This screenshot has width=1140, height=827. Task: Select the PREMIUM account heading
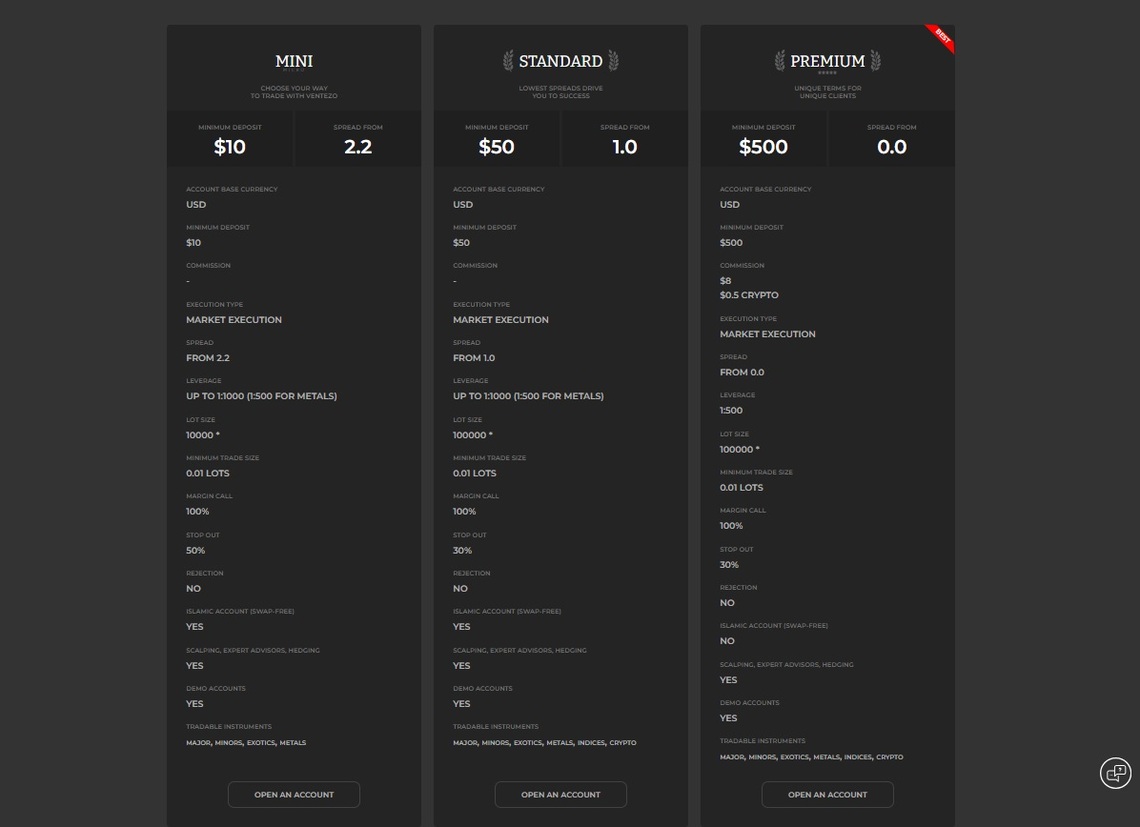pyautogui.click(x=827, y=61)
